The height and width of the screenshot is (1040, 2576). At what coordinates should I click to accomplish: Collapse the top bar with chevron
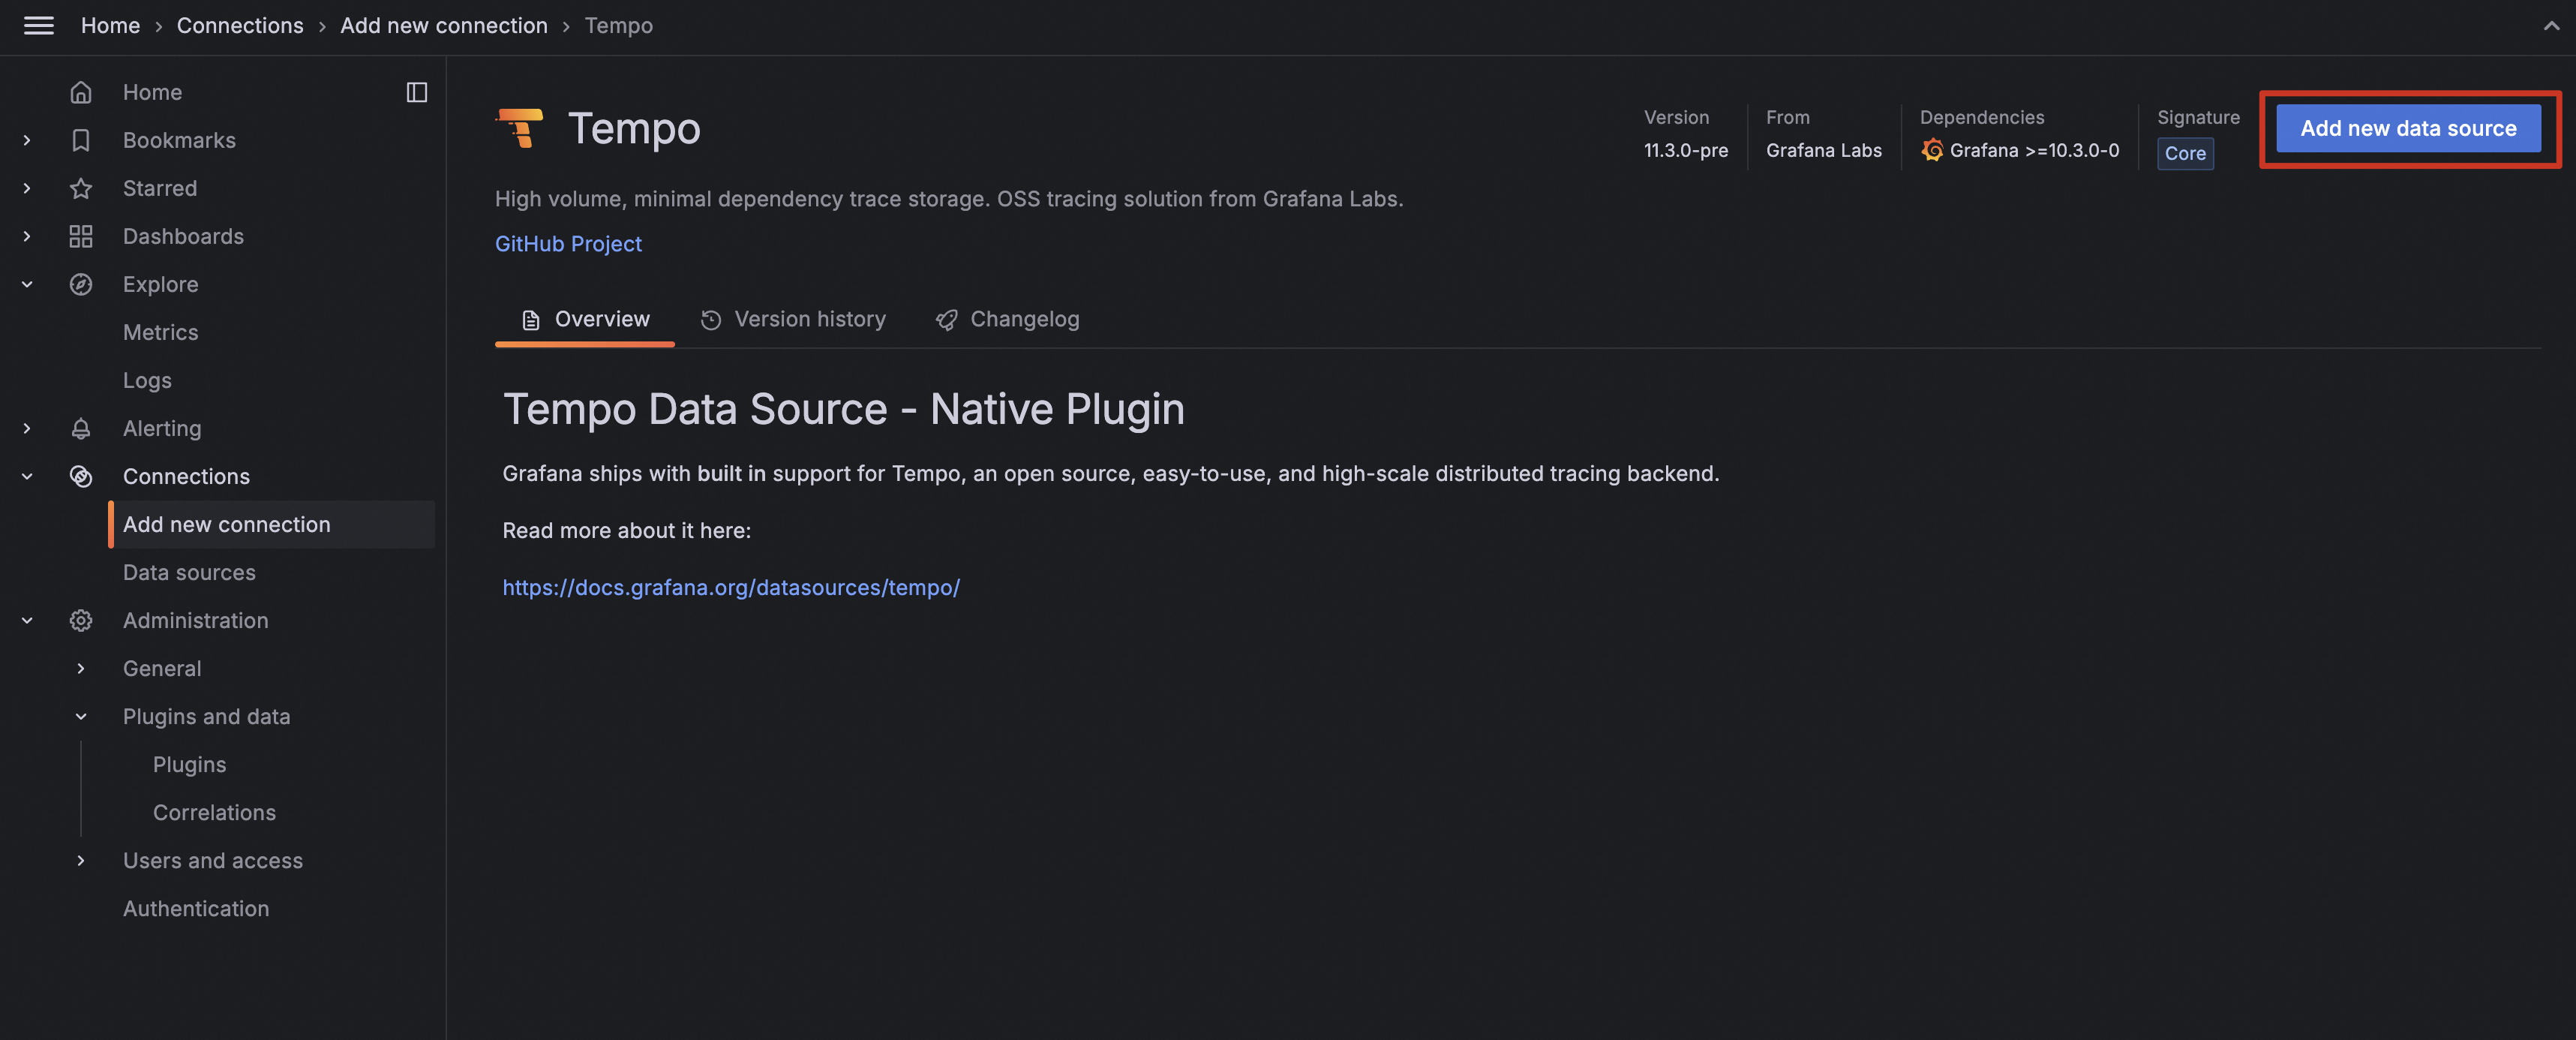point(2551,26)
